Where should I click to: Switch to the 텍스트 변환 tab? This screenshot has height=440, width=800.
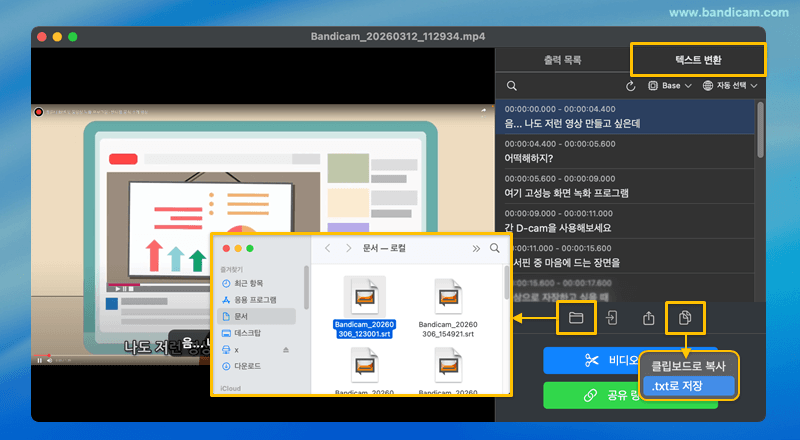(x=698, y=60)
